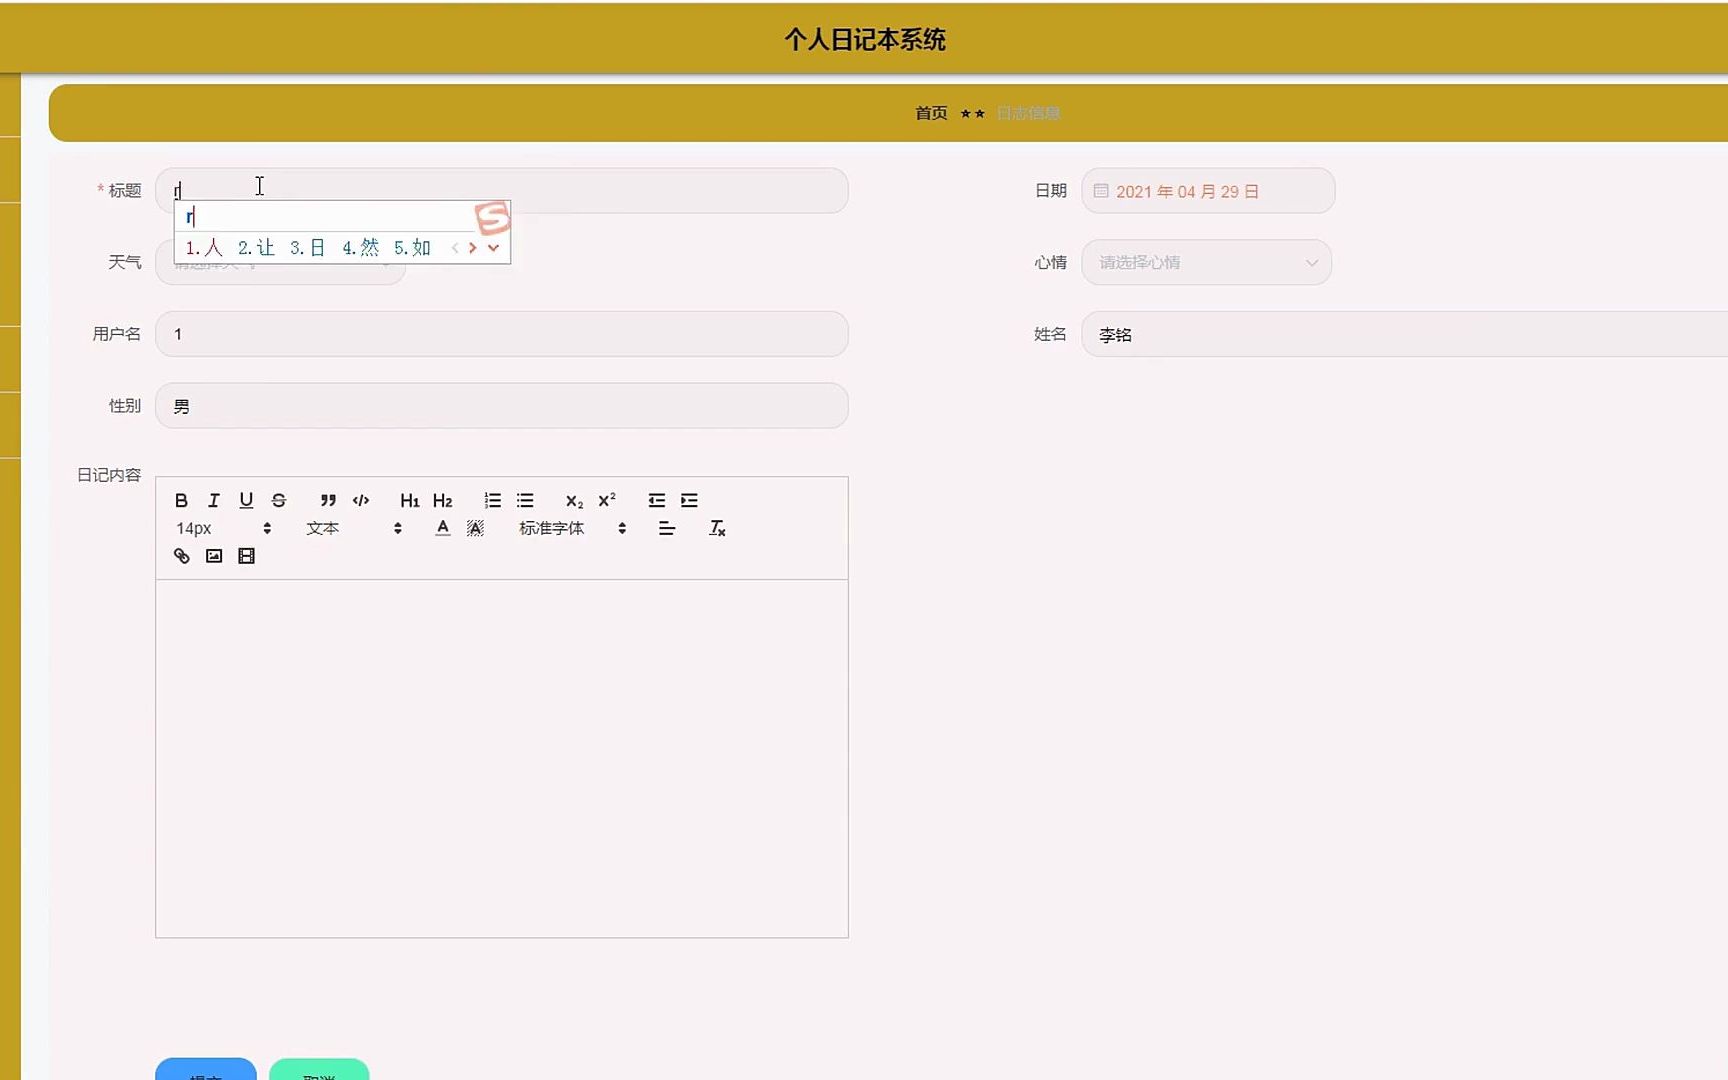Viewport: 1728px width, 1080px height.
Task: Choose IME candidate 5 如
Action: (412, 247)
